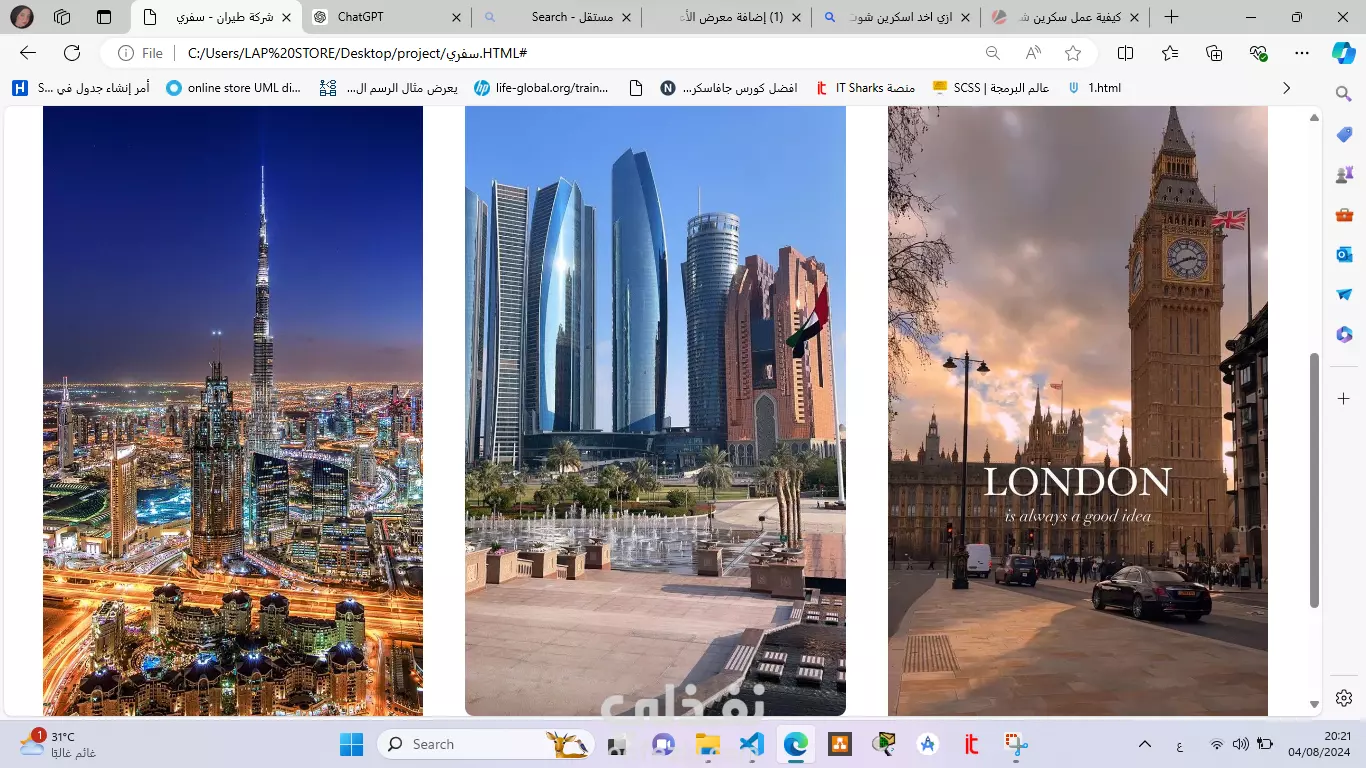The width and height of the screenshot is (1366, 768).
Task: Open the 1.html bookmark
Action: (1094, 88)
